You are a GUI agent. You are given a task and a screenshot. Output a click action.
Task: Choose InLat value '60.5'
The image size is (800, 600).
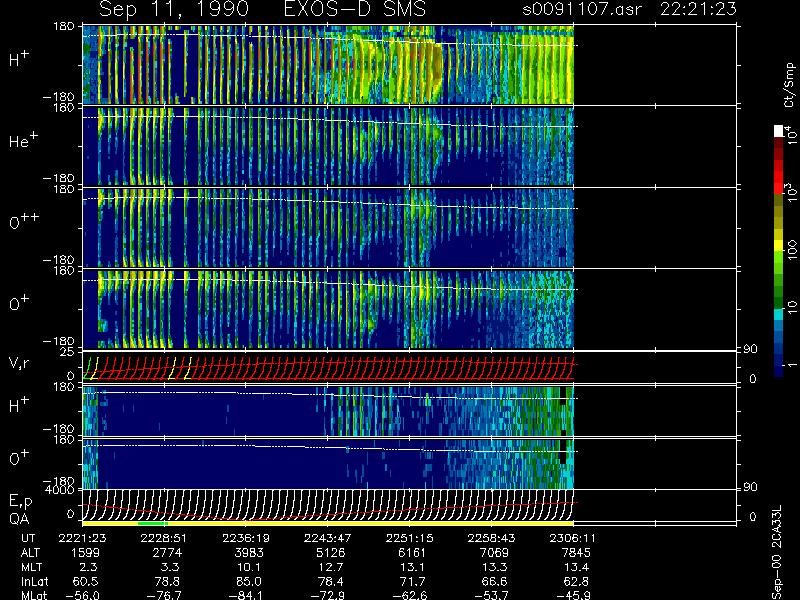(x=87, y=581)
